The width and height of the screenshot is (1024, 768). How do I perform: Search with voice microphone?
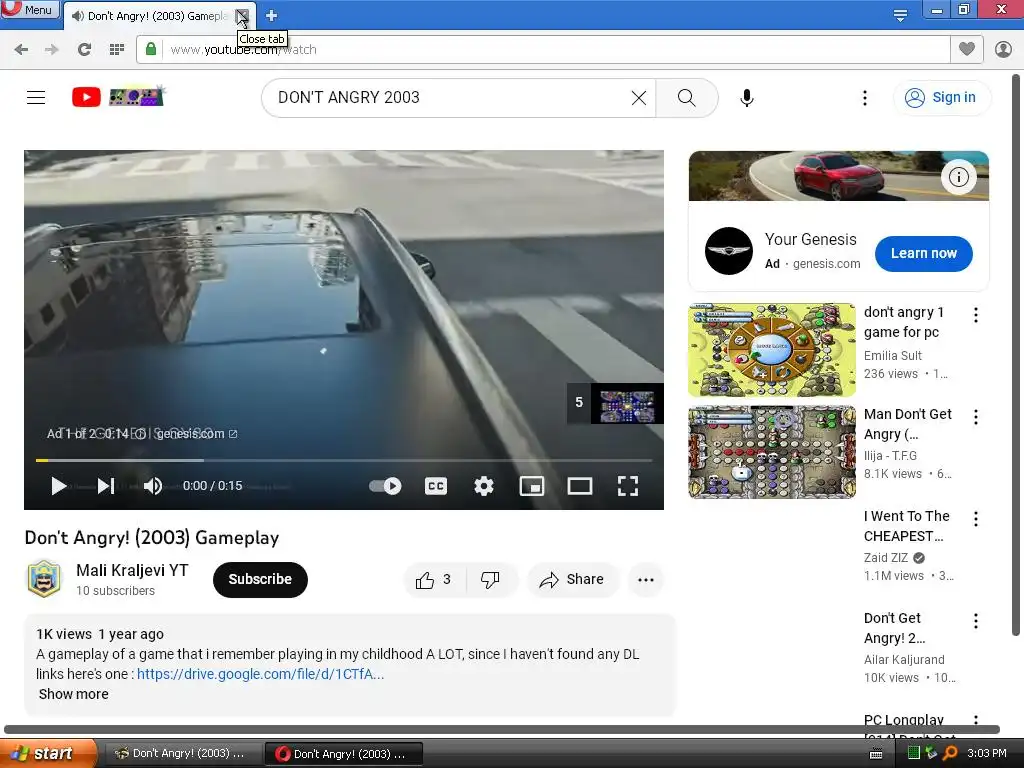tap(746, 98)
